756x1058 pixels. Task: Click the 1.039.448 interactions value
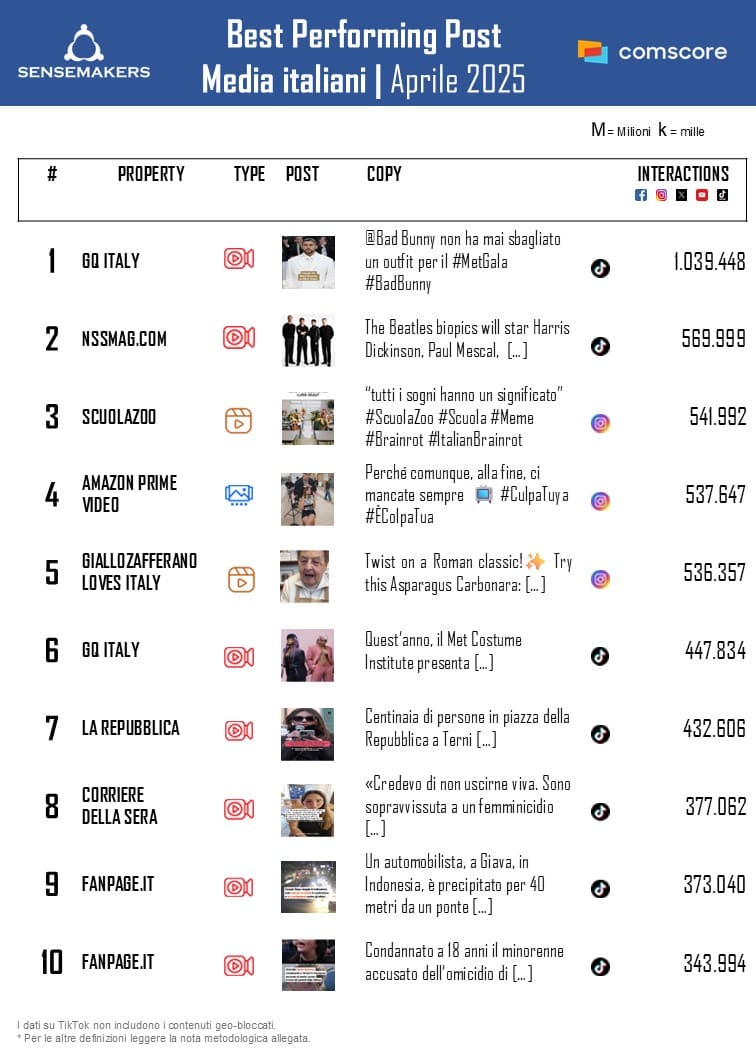pyautogui.click(x=709, y=262)
